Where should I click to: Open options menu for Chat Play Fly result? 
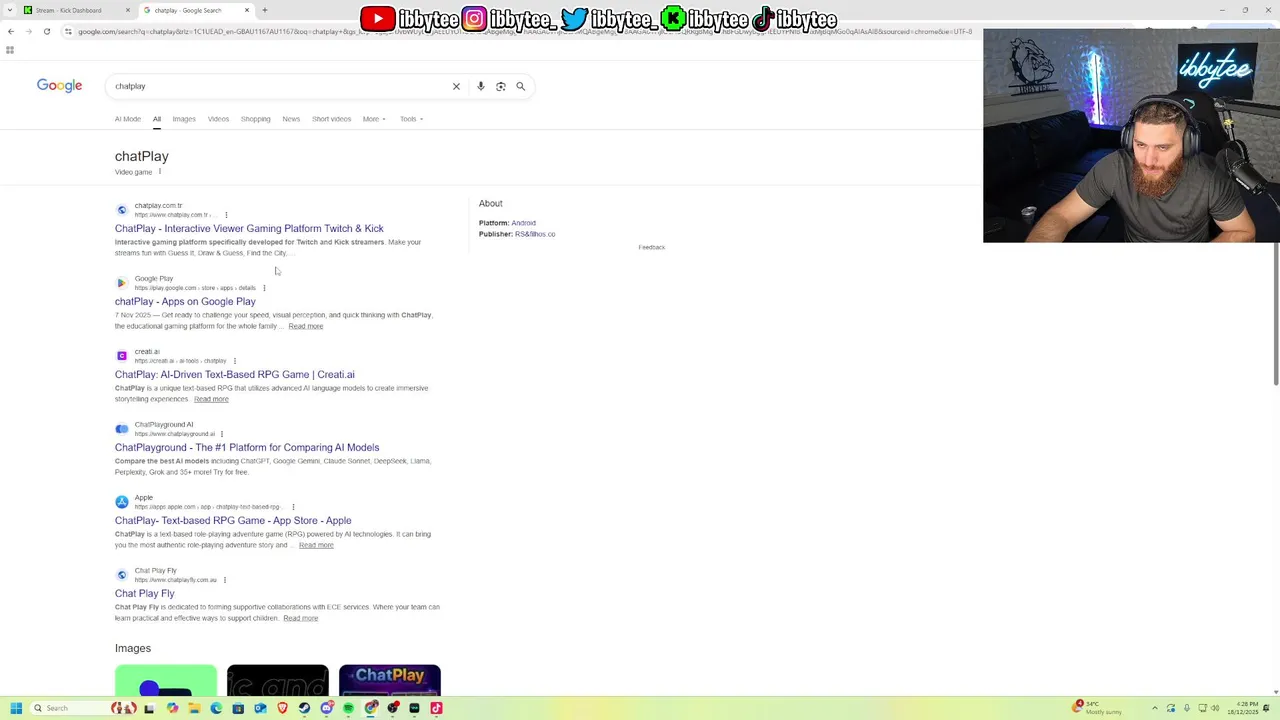[225, 580]
